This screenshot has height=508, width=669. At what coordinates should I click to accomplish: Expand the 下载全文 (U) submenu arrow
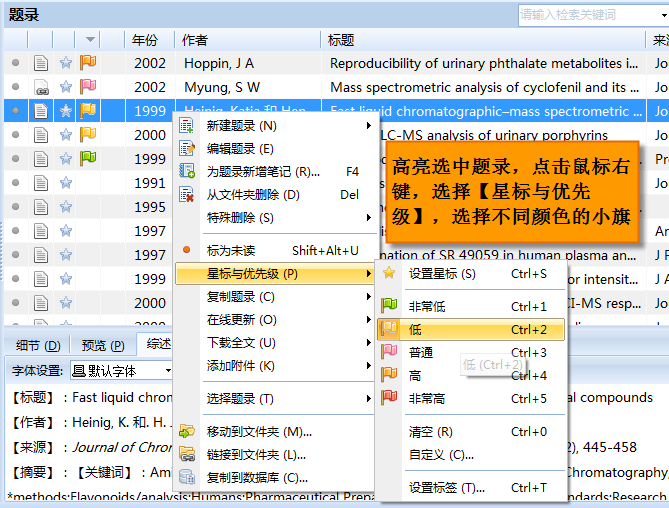[x=369, y=343]
